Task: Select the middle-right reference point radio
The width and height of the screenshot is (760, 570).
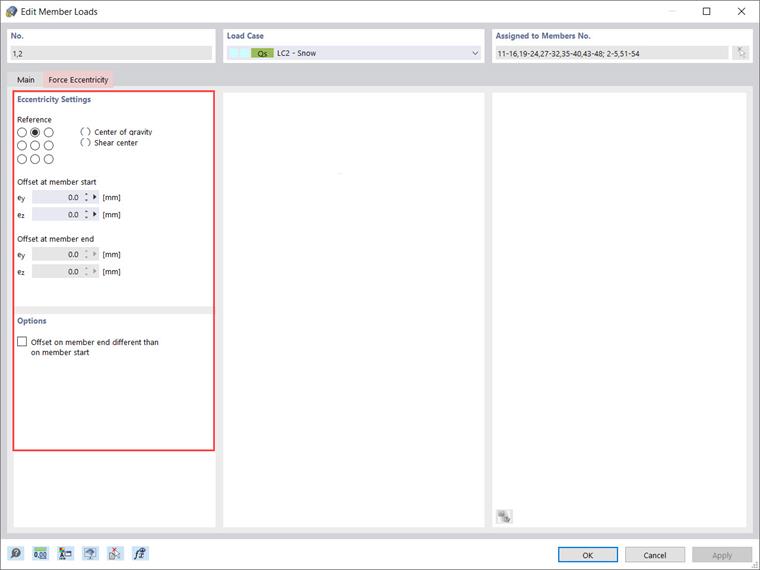Action: [48, 145]
